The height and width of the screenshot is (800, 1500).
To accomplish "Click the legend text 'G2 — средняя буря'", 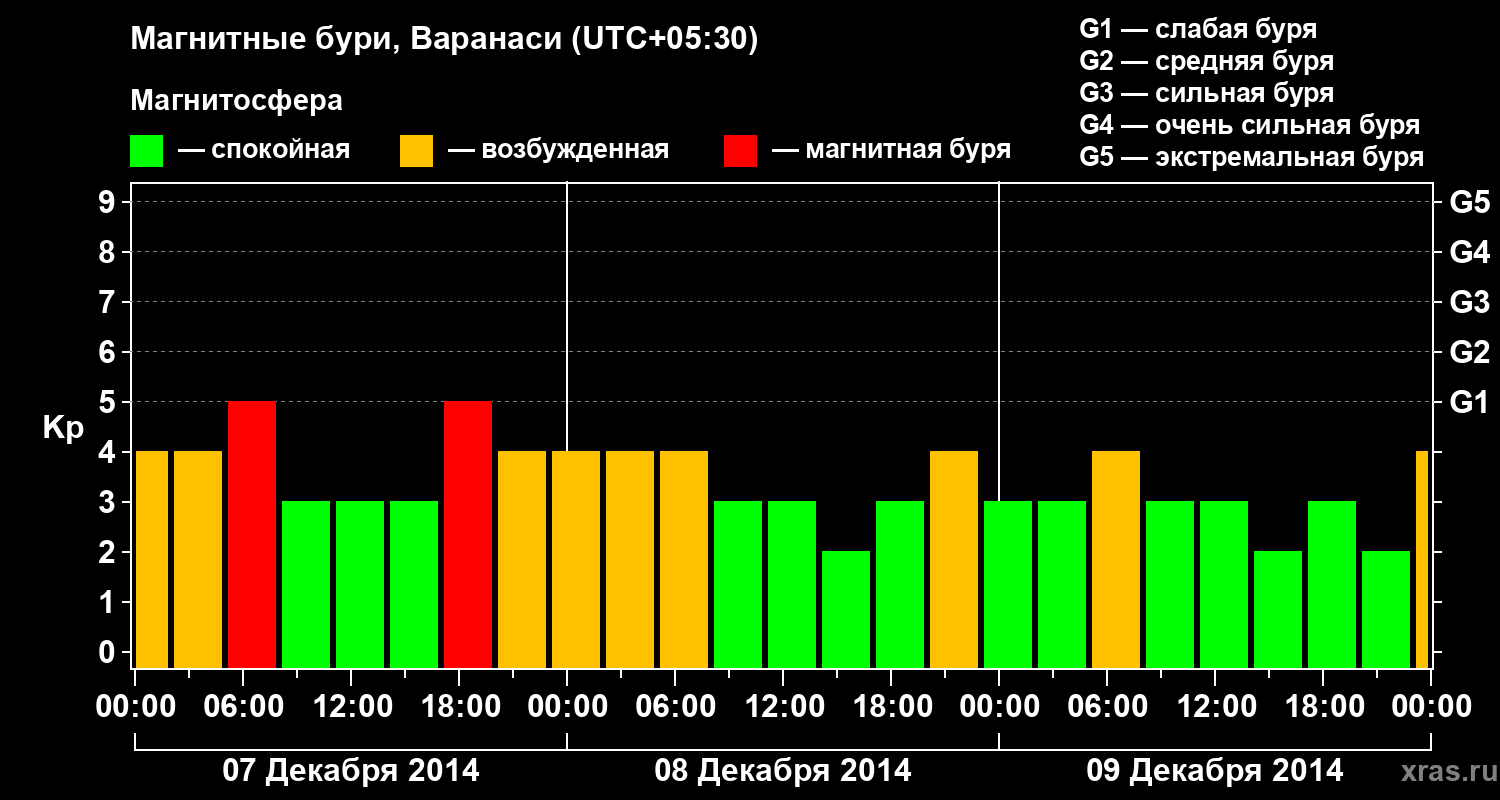I will [1206, 61].
